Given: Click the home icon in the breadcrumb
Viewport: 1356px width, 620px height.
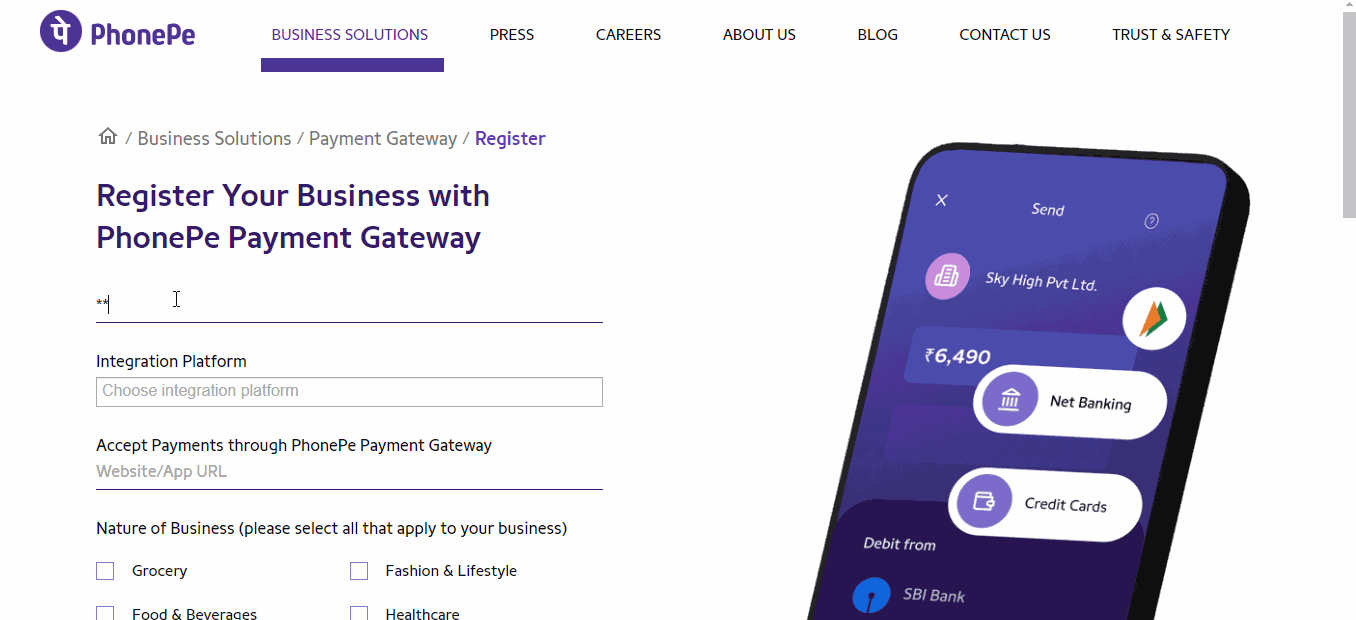Looking at the screenshot, I should tap(107, 135).
